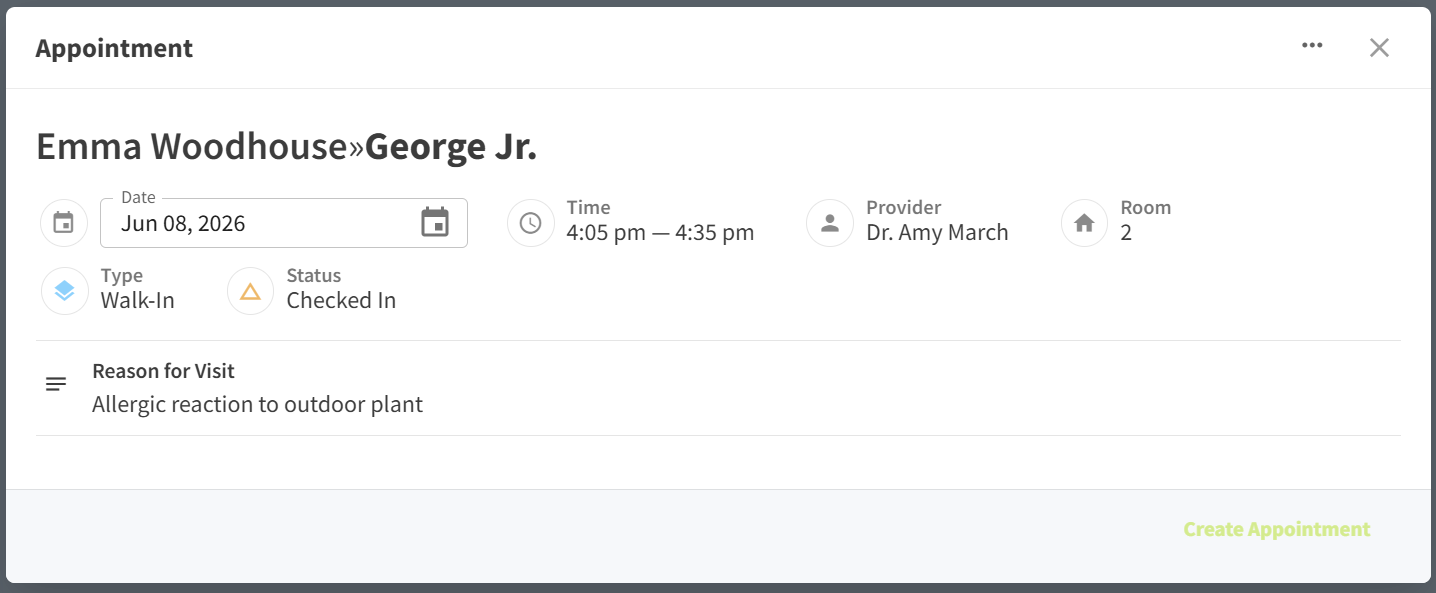Click the triangle icon beside Status
The width and height of the screenshot is (1436, 593).
point(250,291)
